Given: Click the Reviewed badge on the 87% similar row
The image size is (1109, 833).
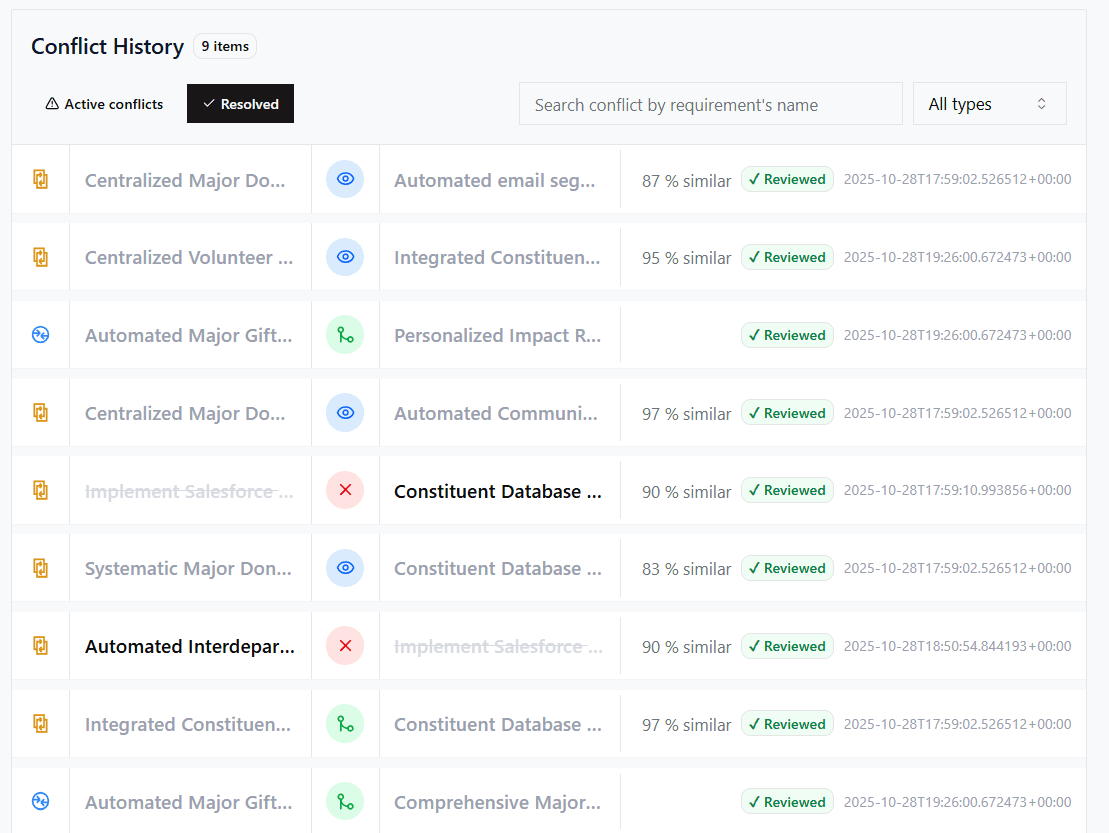Looking at the screenshot, I should [787, 179].
